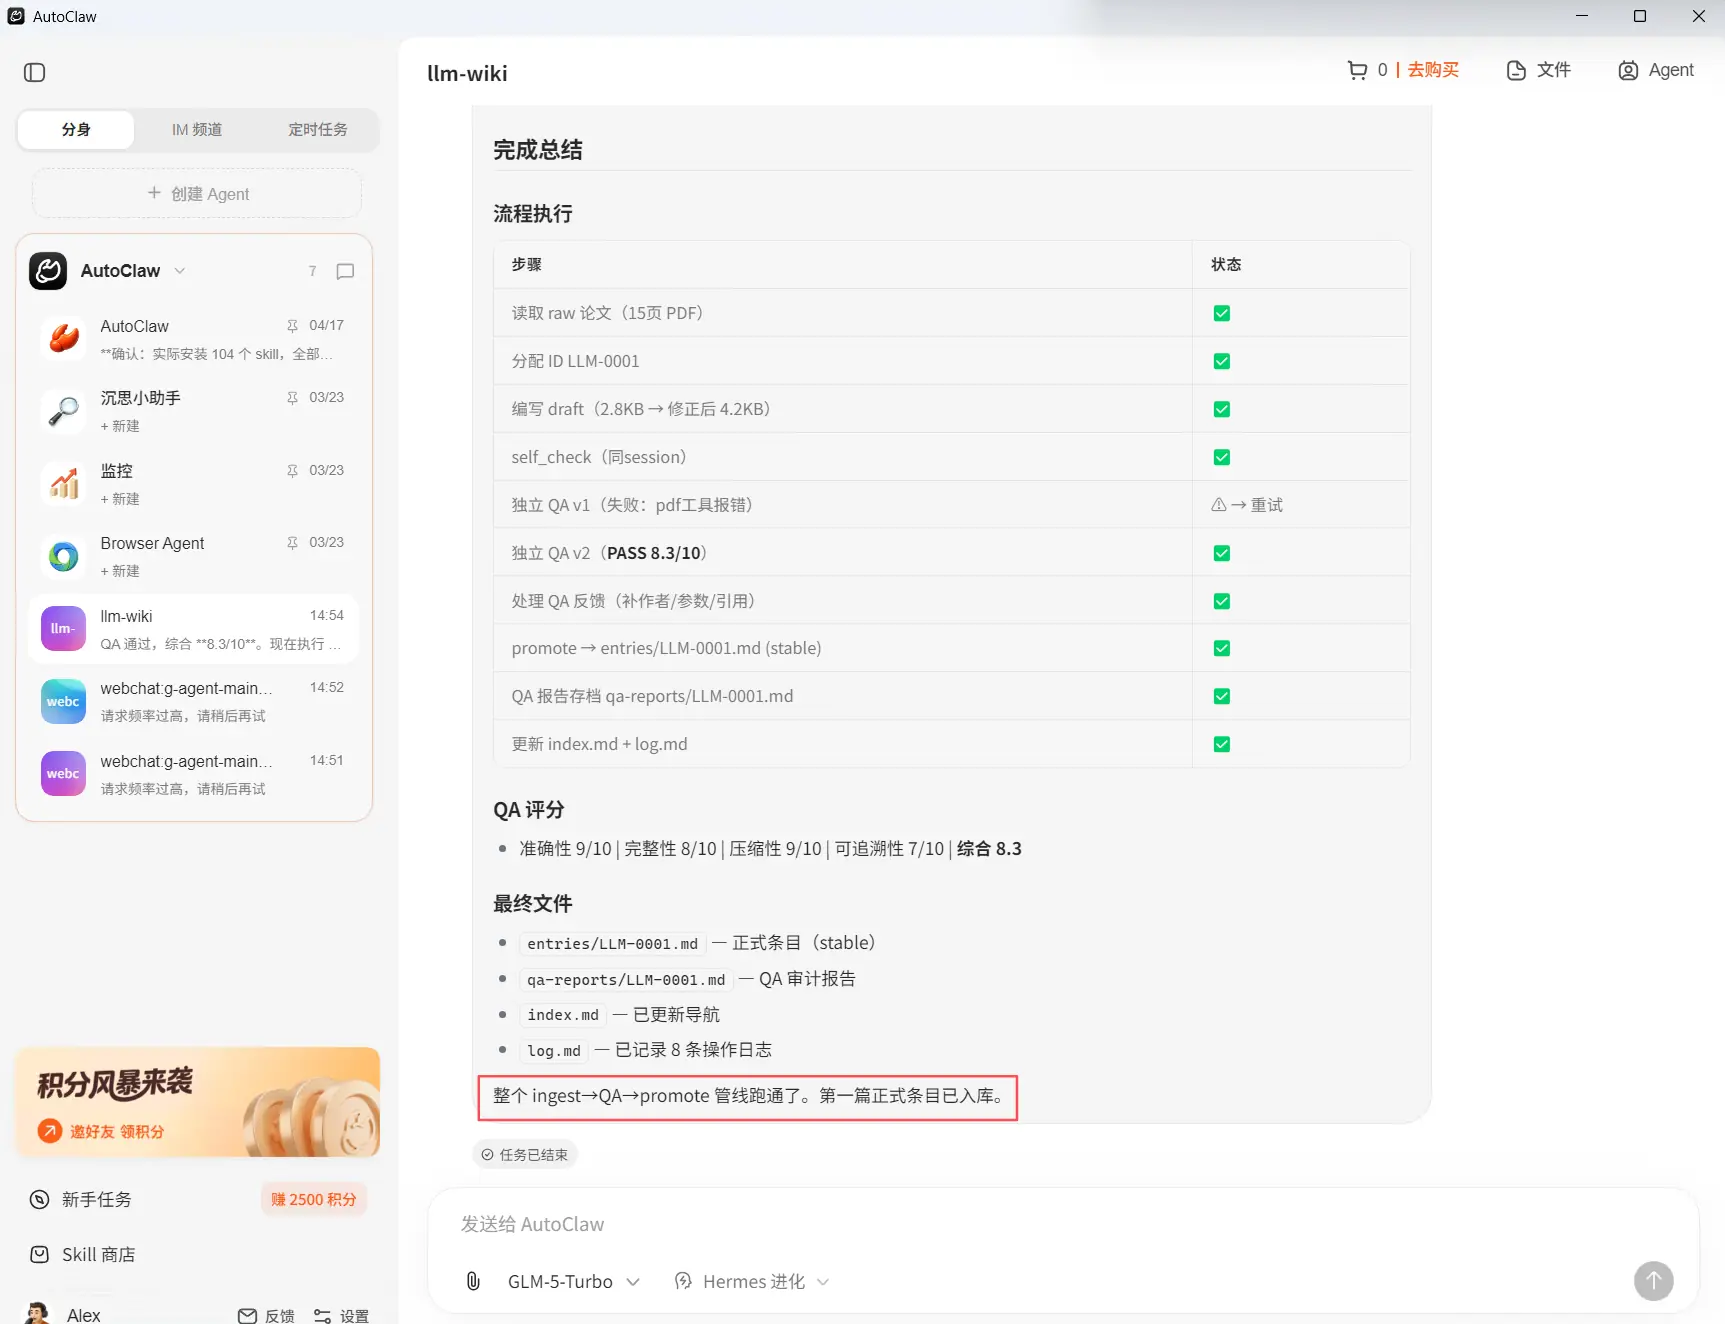Select webchat avatar from 14:51
Image resolution: width=1725 pixels, height=1324 pixels.
(63, 774)
